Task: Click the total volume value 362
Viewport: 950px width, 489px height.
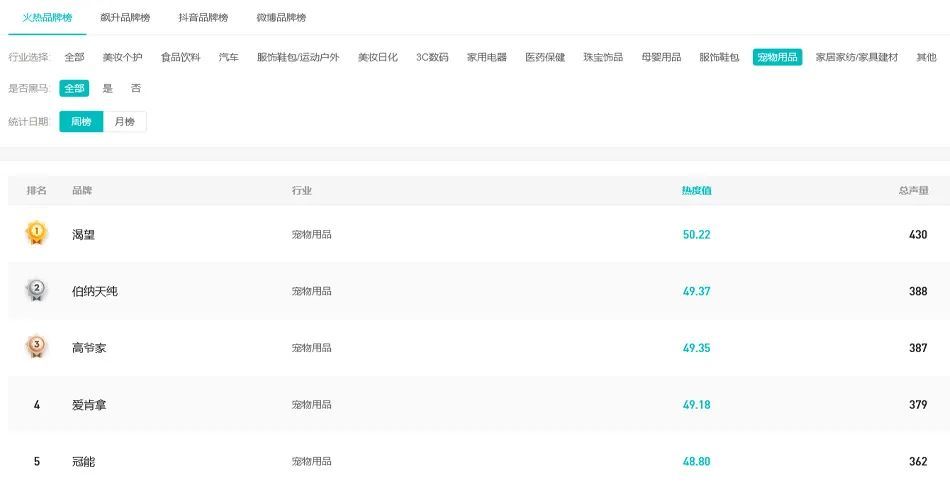Action: [918, 462]
